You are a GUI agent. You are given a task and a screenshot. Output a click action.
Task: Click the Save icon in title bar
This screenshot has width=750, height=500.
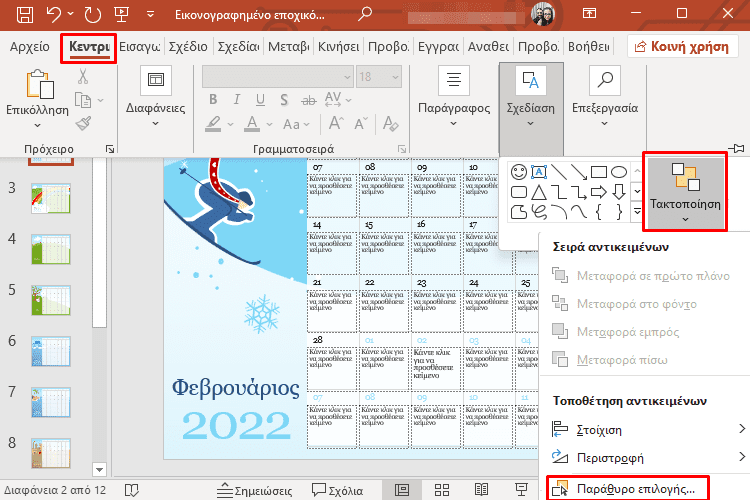point(25,14)
